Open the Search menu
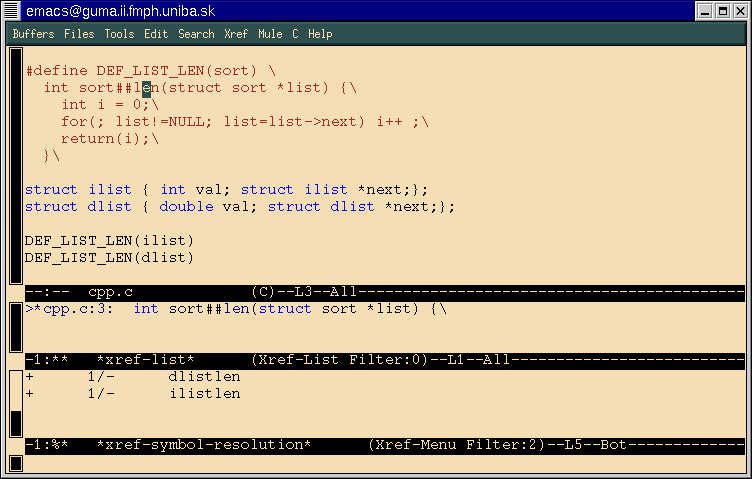This screenshot has height=479, width=752. point(196,34)
